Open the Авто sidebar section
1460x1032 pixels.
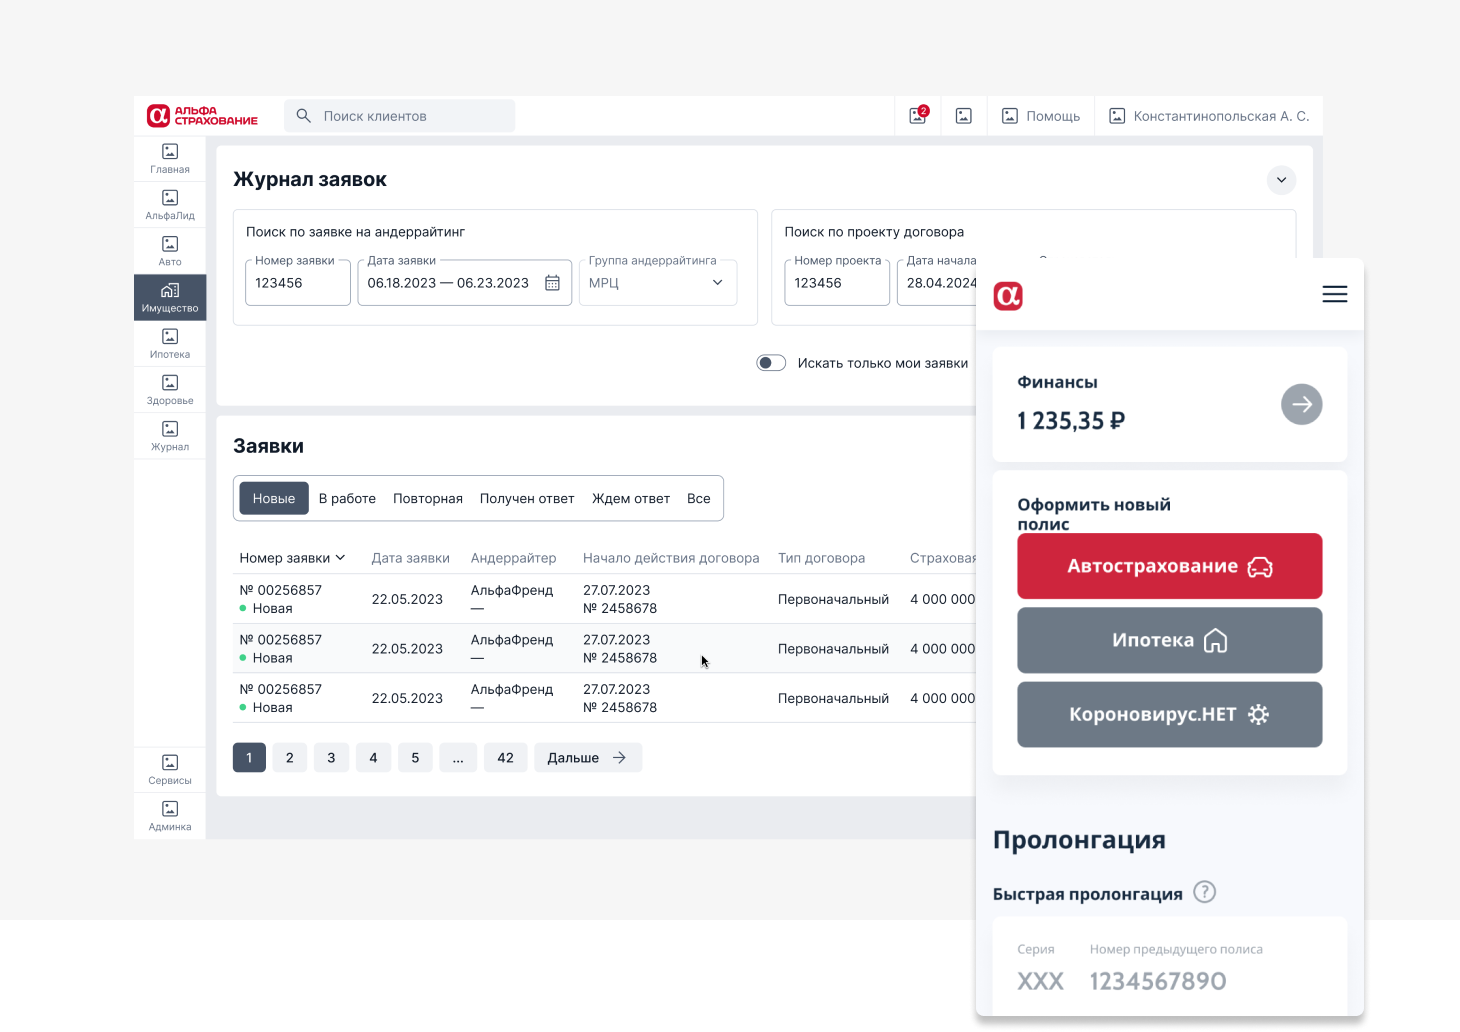170,251
